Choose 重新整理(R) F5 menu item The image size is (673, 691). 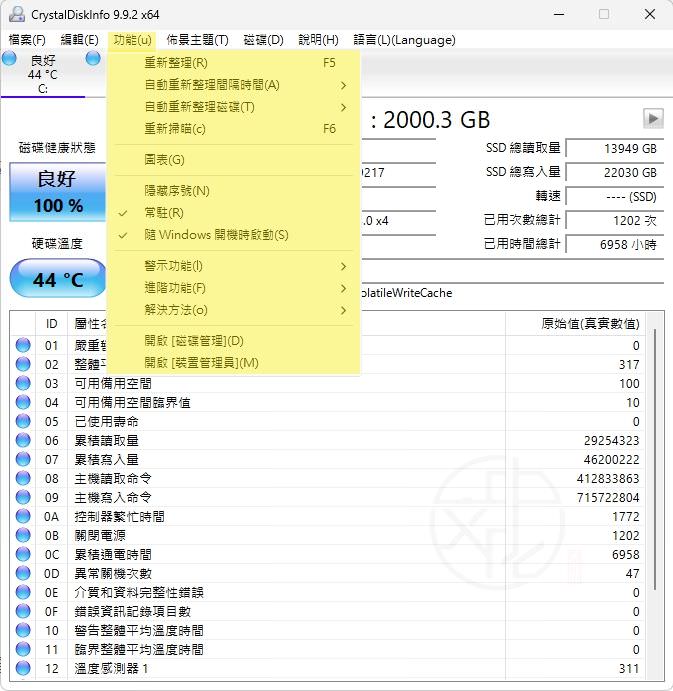point(234,63)
